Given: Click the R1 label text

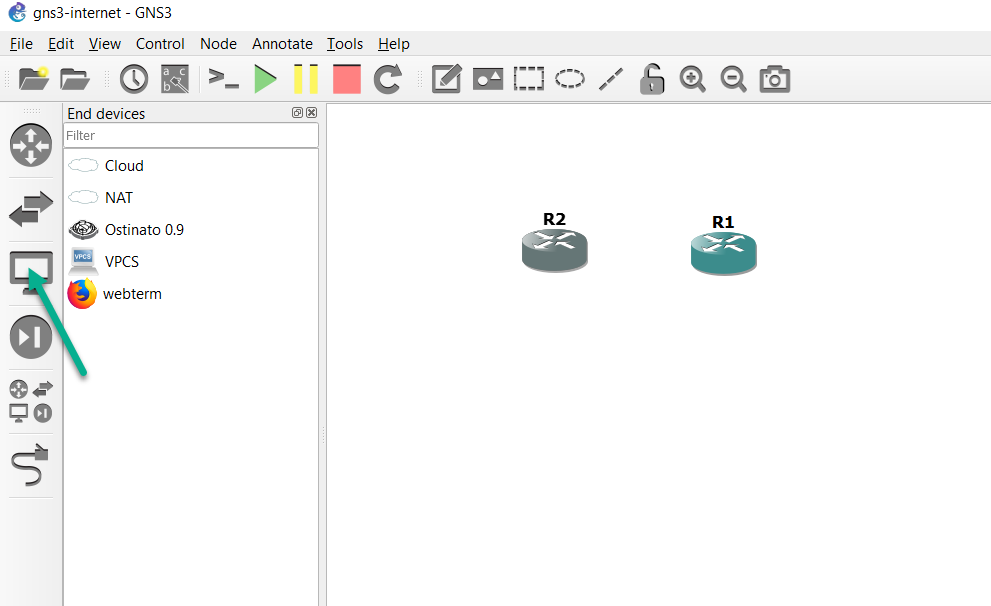Looking at the screenshot, I should [x=723, y=222].
